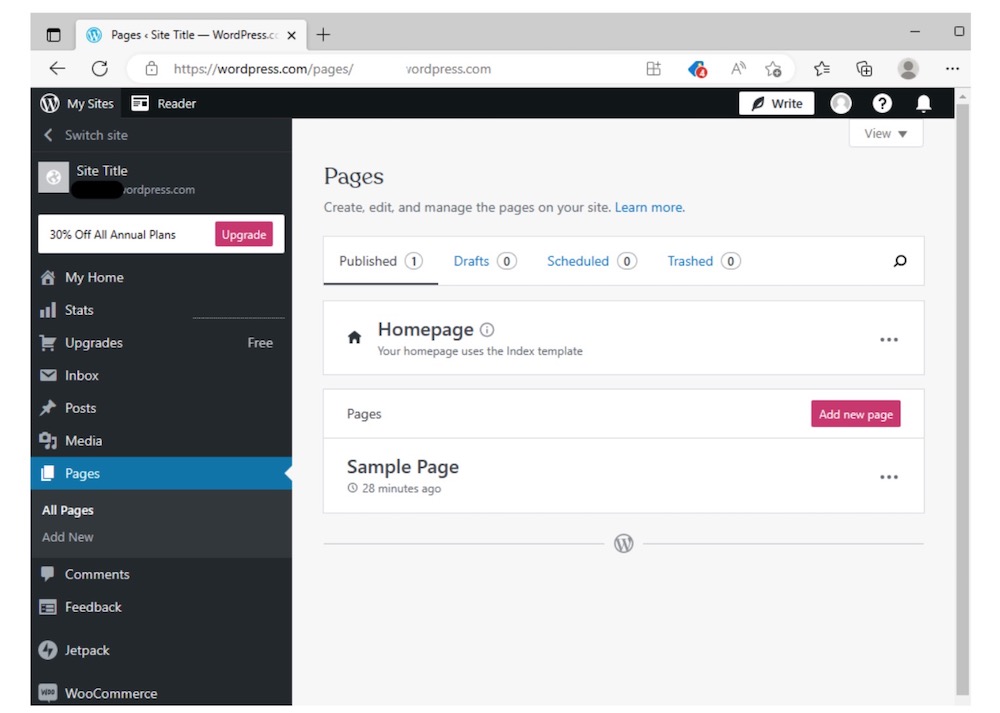Open the browser Settings and more menu
This screenshot has width=1000, height=713.
(952, 69)
